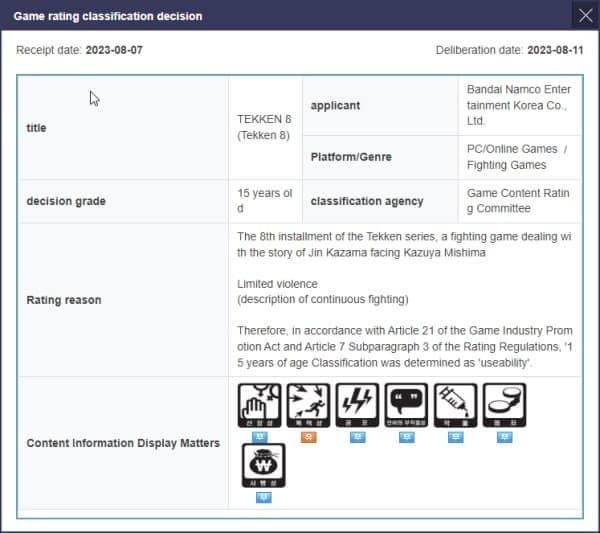Click the orange badge under violence icon

pos(308,437)
